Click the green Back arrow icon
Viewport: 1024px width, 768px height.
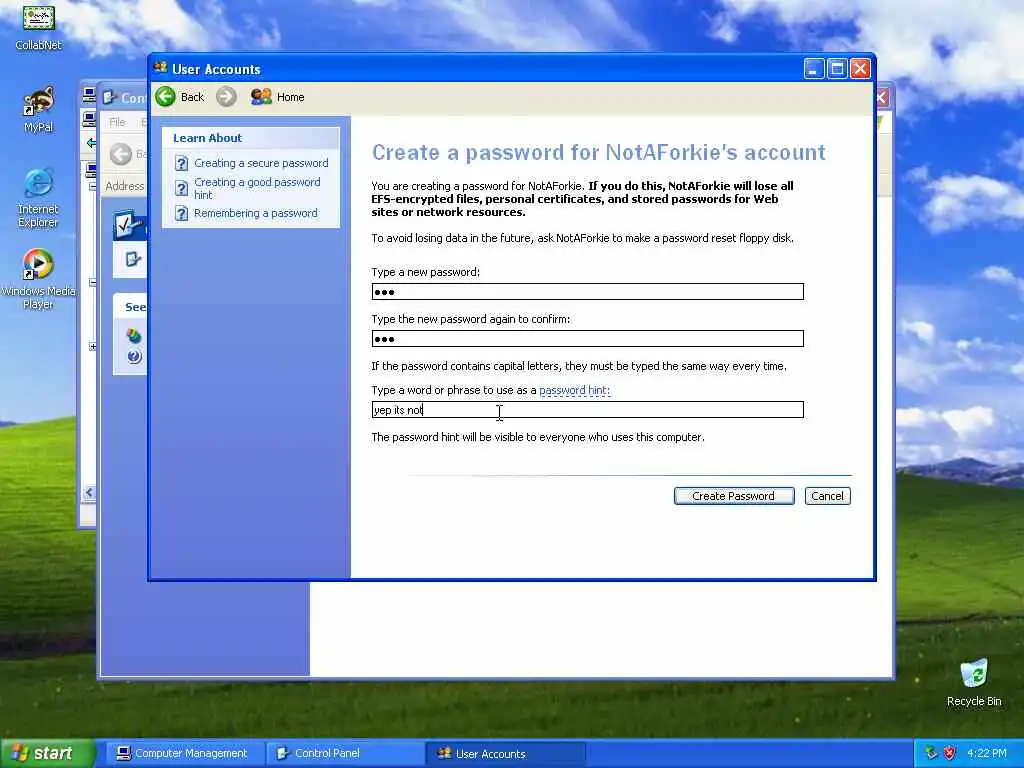[165, 97]
